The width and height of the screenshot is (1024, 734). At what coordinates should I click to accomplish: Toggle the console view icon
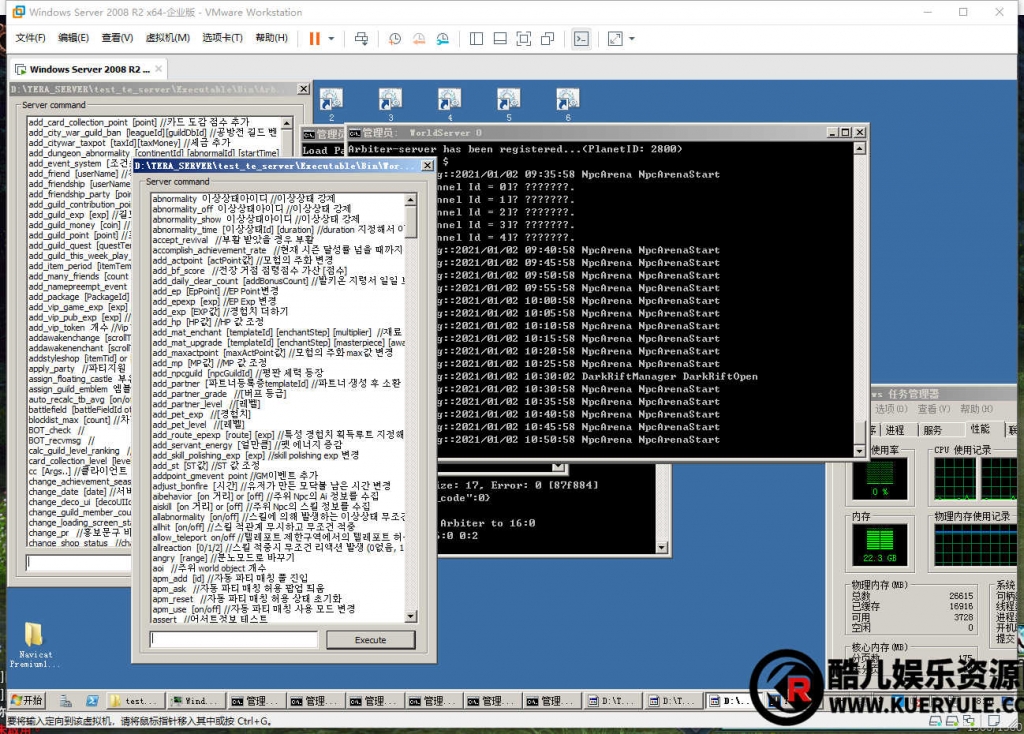click(581, 39)
